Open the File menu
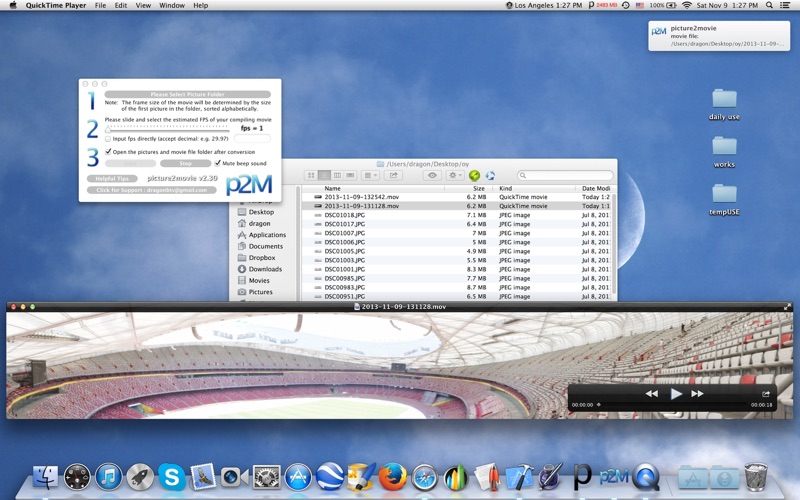 pyautogui.click(x=101, y=5)
